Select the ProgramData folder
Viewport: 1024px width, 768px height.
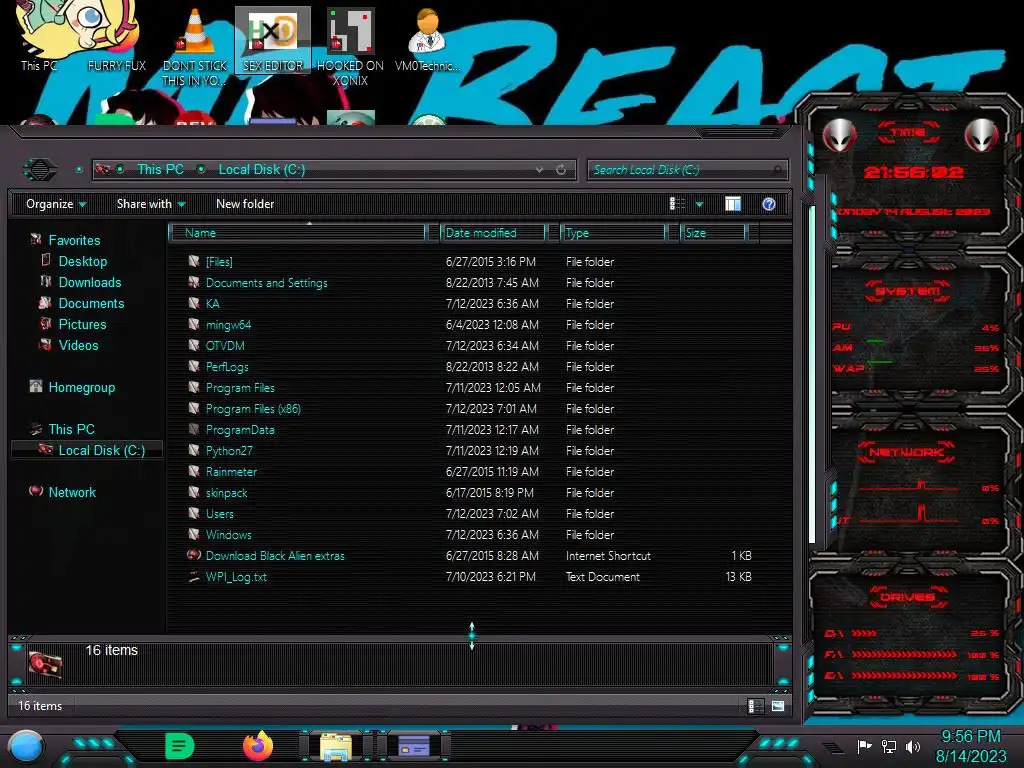[x=470, y=430]
